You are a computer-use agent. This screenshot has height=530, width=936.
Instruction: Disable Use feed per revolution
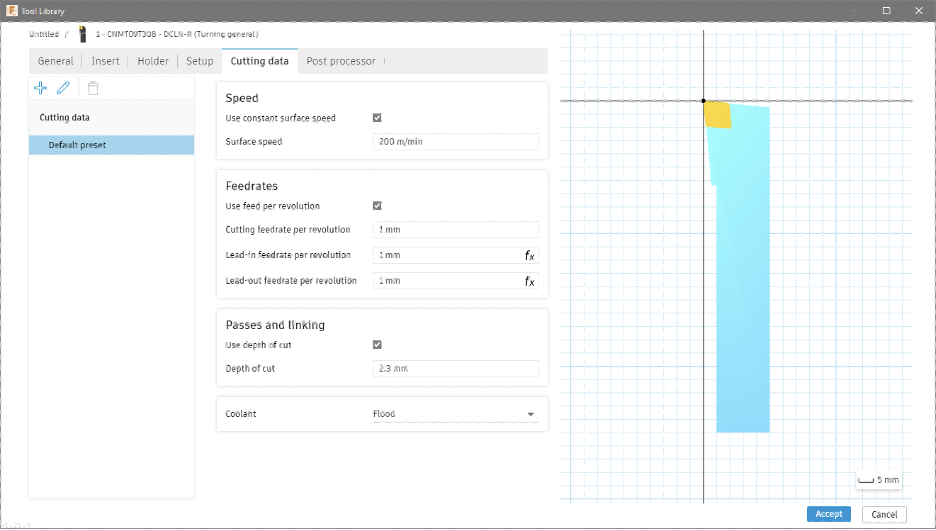coord(377,206)
